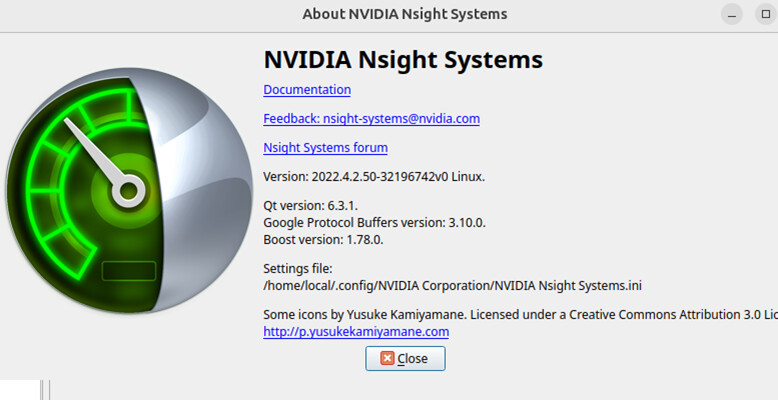
Task: Minimize the About dialog window
Action: click(731, 14)
